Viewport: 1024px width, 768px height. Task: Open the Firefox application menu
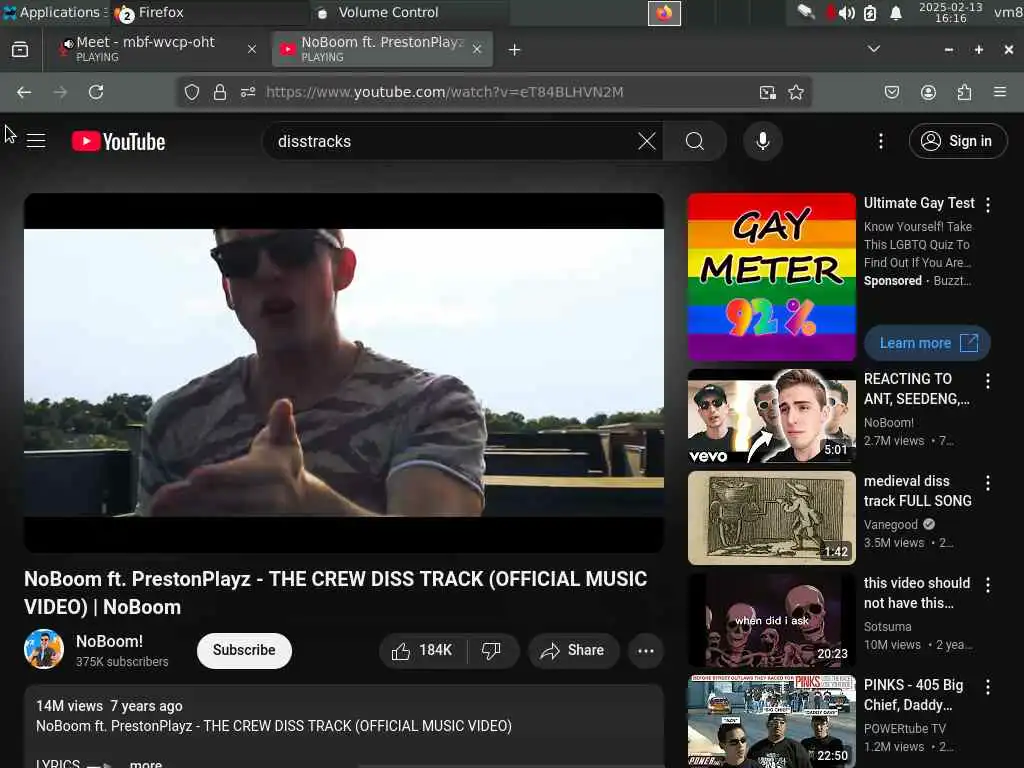[1000, 92]
